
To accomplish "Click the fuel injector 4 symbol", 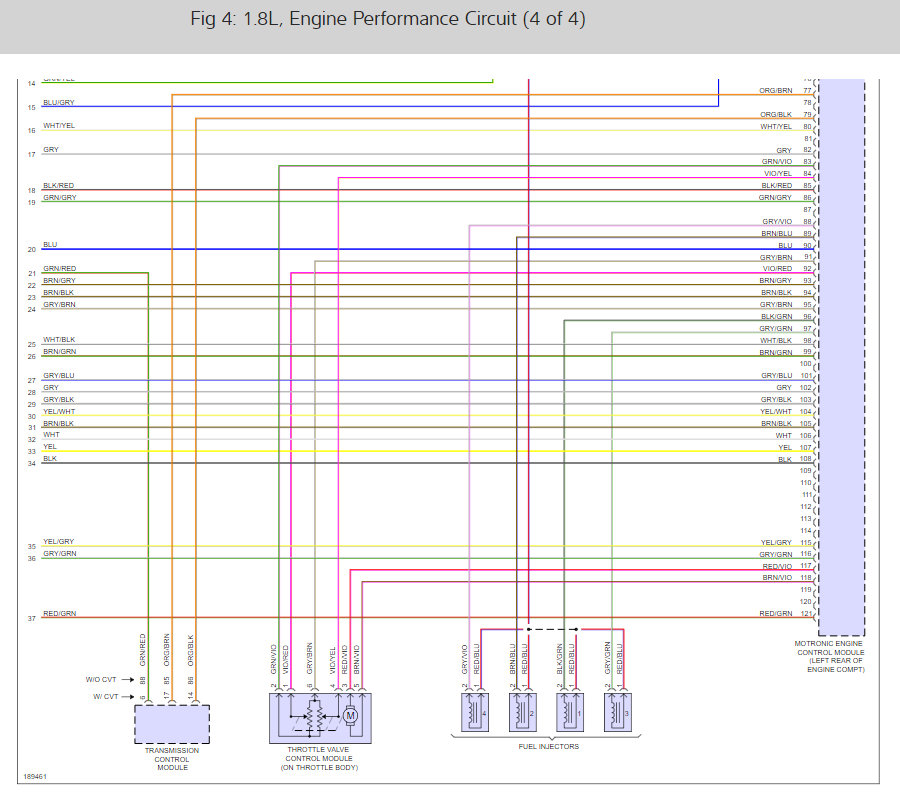I will pos(475,712).
